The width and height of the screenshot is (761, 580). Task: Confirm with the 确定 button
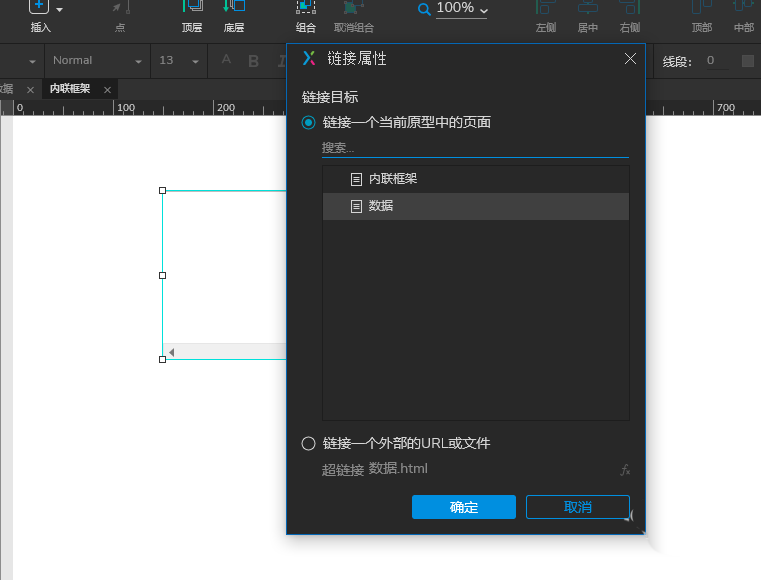click(x=463, y=507)
